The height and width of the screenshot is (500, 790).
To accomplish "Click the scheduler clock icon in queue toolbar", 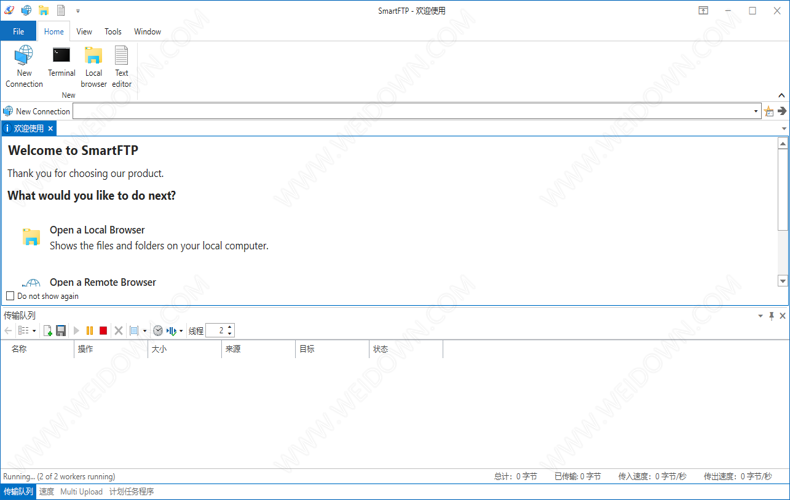I will [157, 331].
